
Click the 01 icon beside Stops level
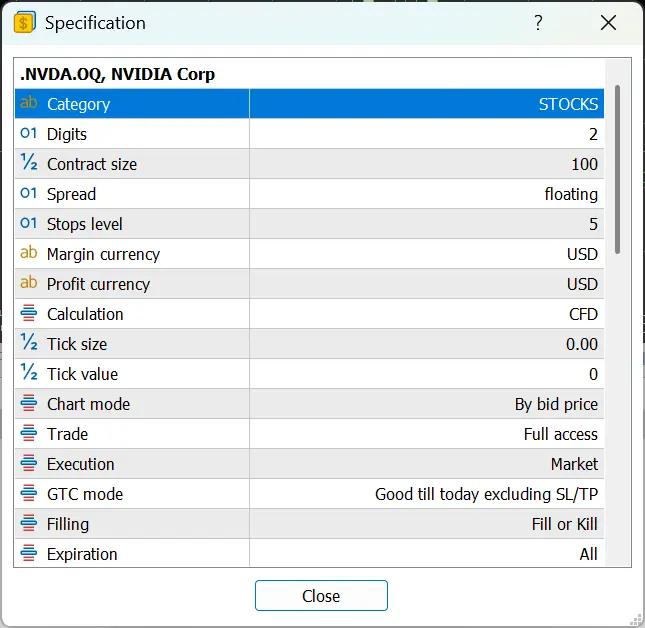pyautogui.click(x=28, y=223)
